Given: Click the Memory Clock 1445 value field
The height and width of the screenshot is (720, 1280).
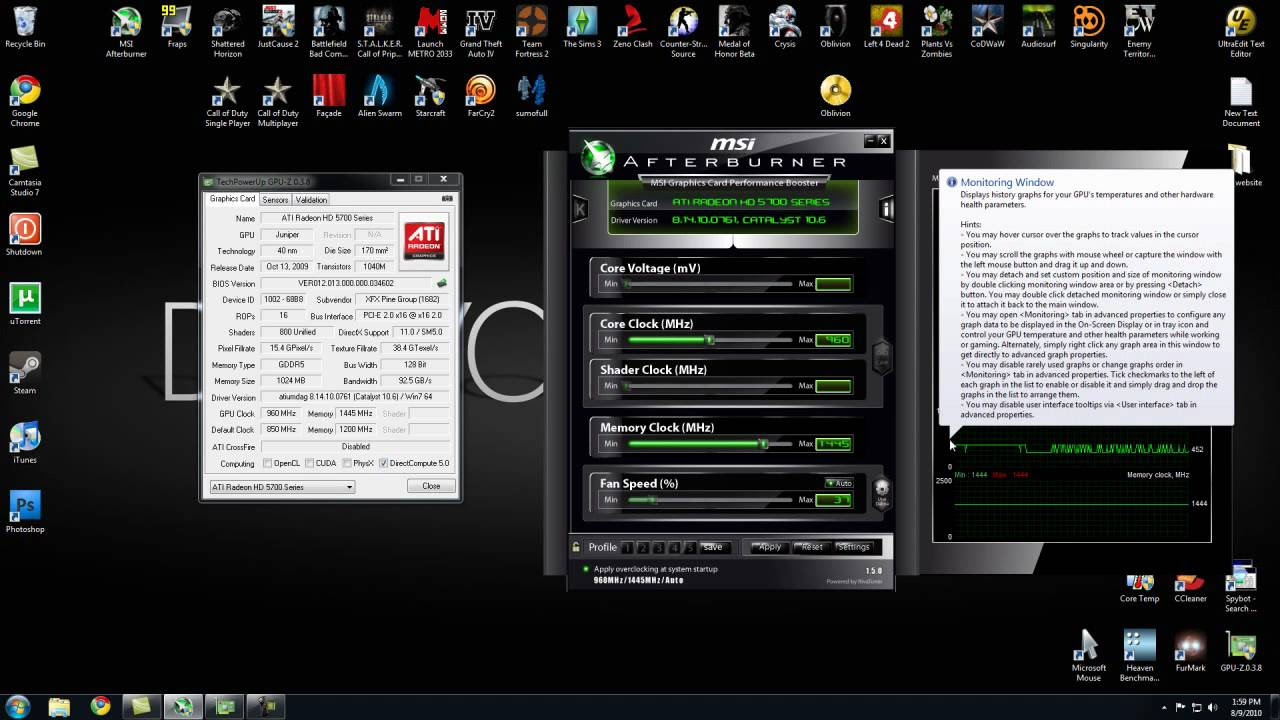Looking at the screenshot, I should (x=833, y=443).
